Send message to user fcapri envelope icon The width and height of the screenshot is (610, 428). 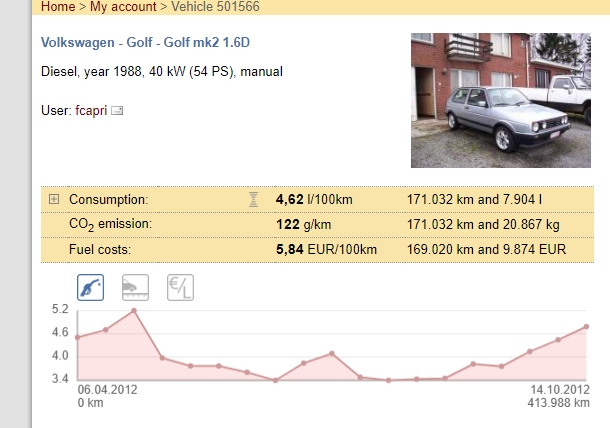click(117, 111)
